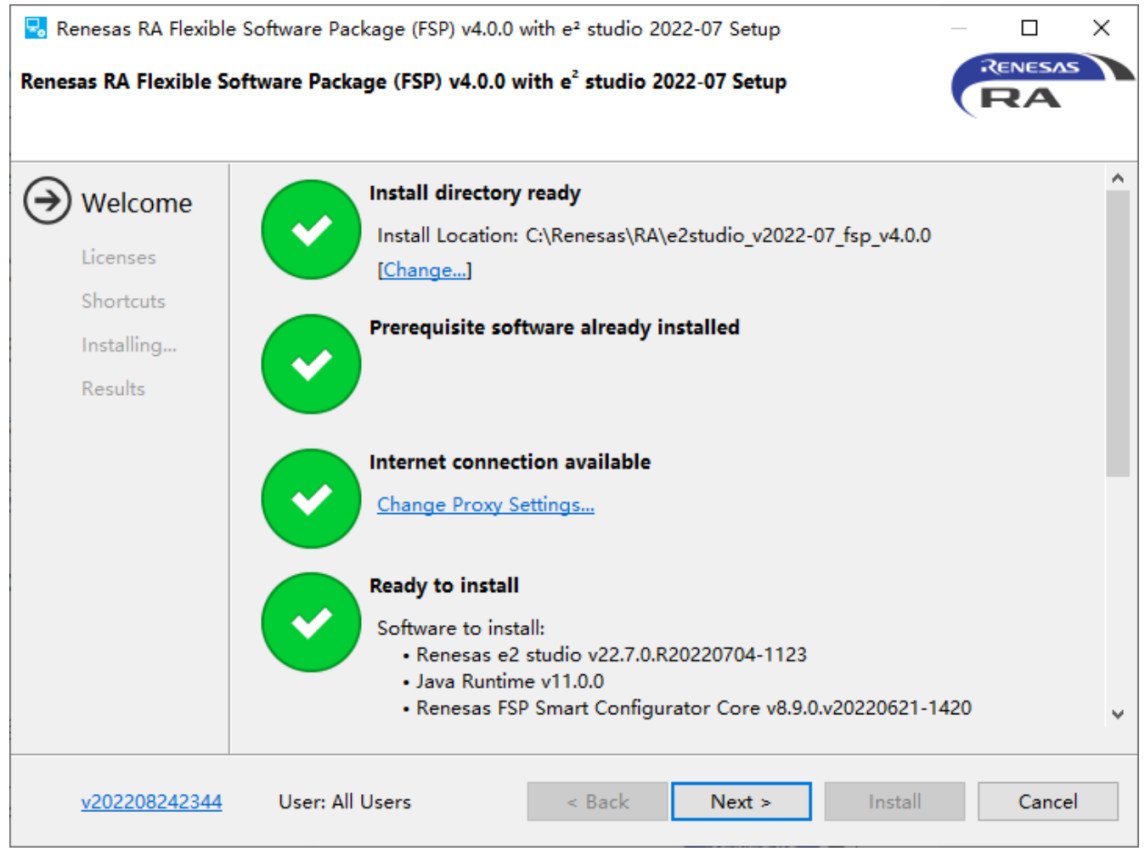
Task: Maximize the setup window
Action: [1029, 28]
